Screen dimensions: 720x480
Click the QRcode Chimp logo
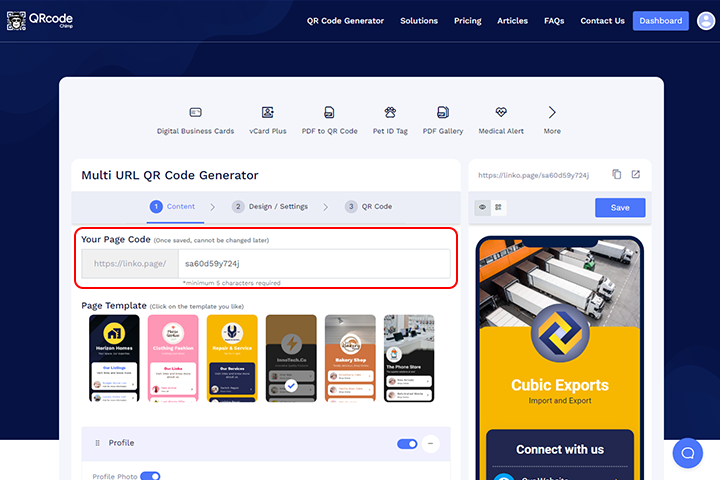point(40,20)
